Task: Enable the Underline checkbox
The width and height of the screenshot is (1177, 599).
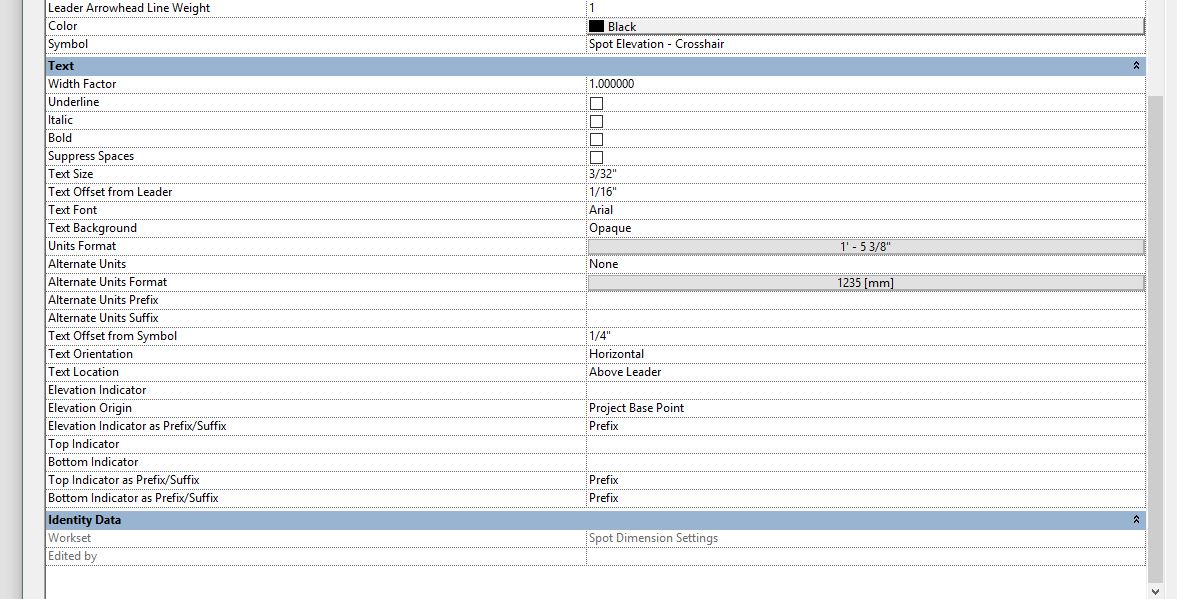Action: tap(596, 103)
